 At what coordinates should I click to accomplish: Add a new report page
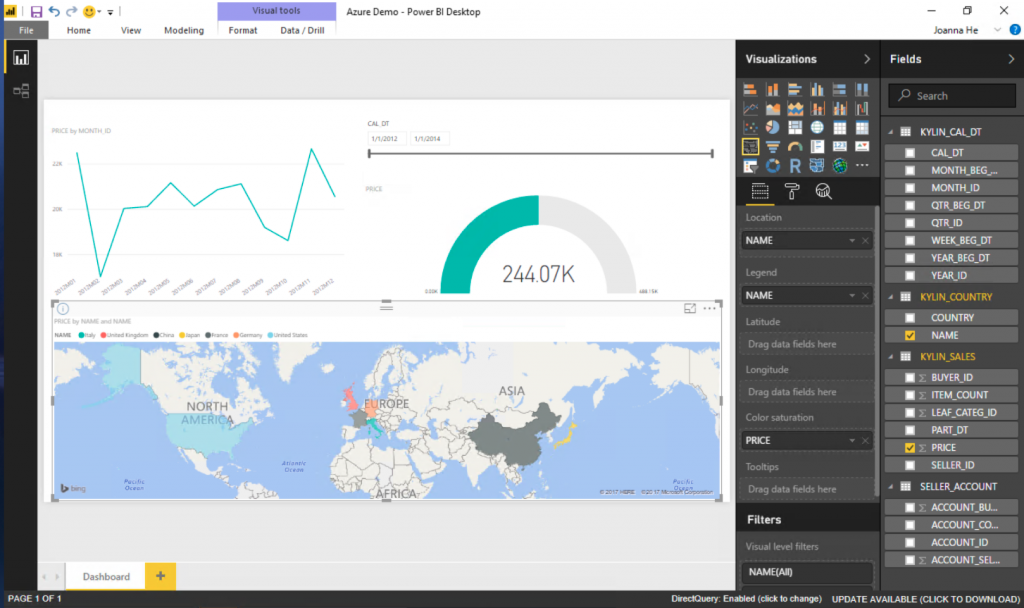coord(160,576)
